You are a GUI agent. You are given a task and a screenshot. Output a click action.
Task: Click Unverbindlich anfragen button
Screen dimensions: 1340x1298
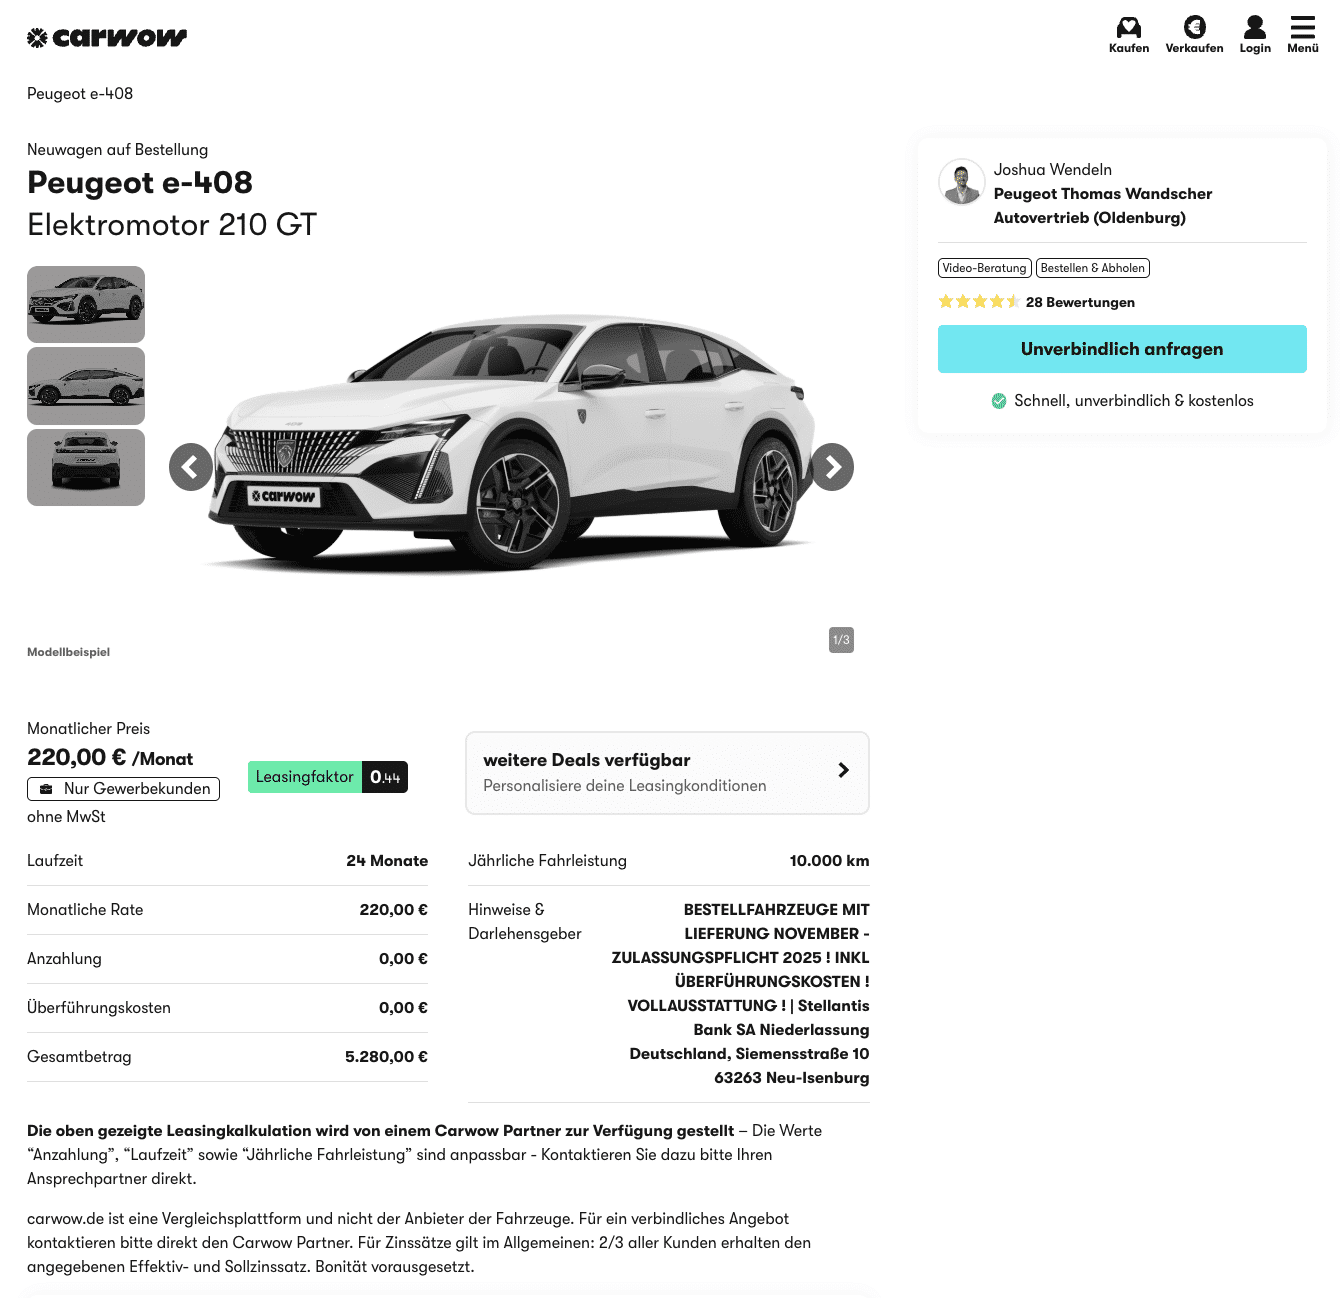click(x=1122, y=349)
